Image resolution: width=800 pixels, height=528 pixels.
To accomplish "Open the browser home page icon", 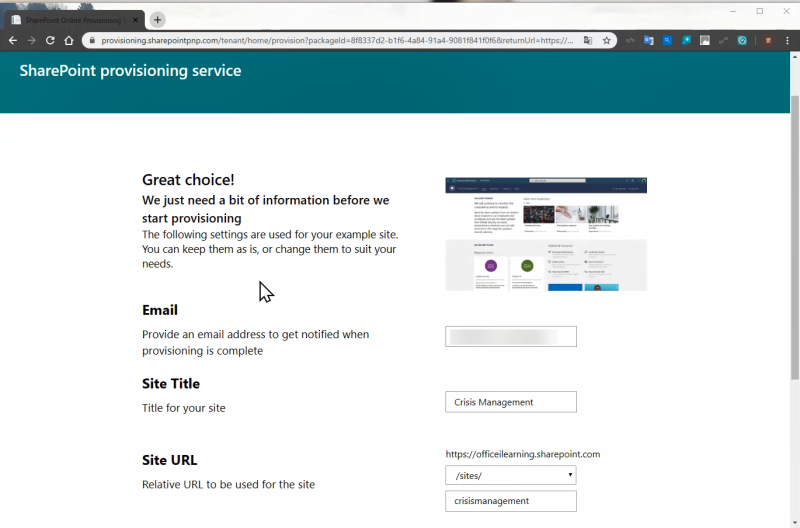I will pyautogui.click(x=69, y=40).
